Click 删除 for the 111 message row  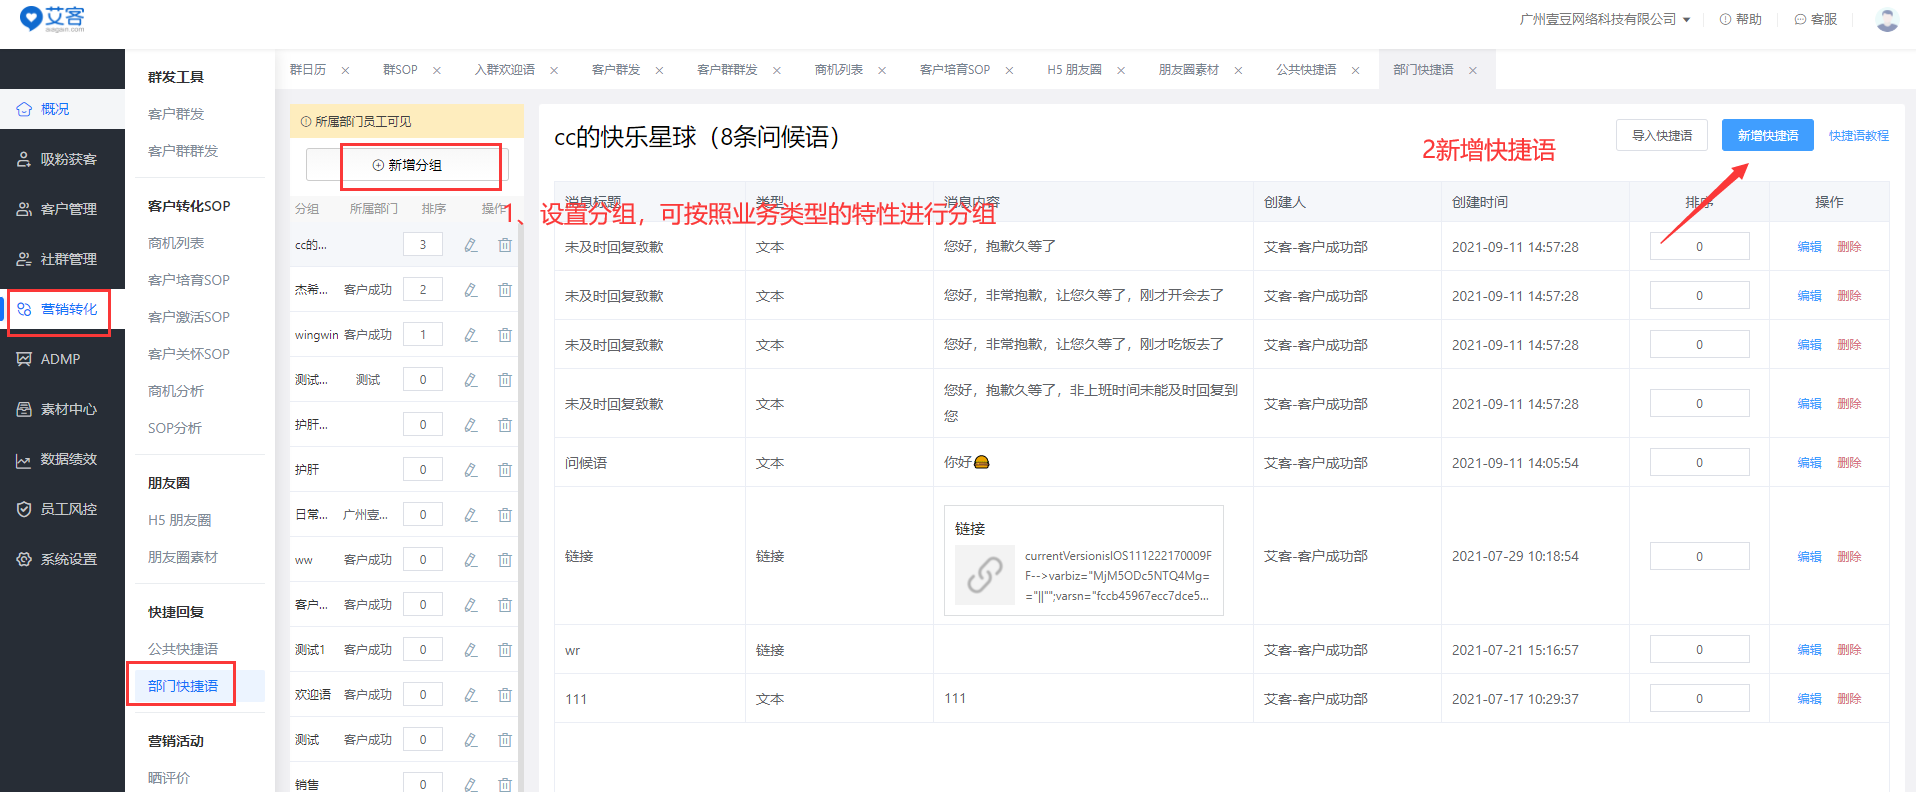(x=1849, y=699)
